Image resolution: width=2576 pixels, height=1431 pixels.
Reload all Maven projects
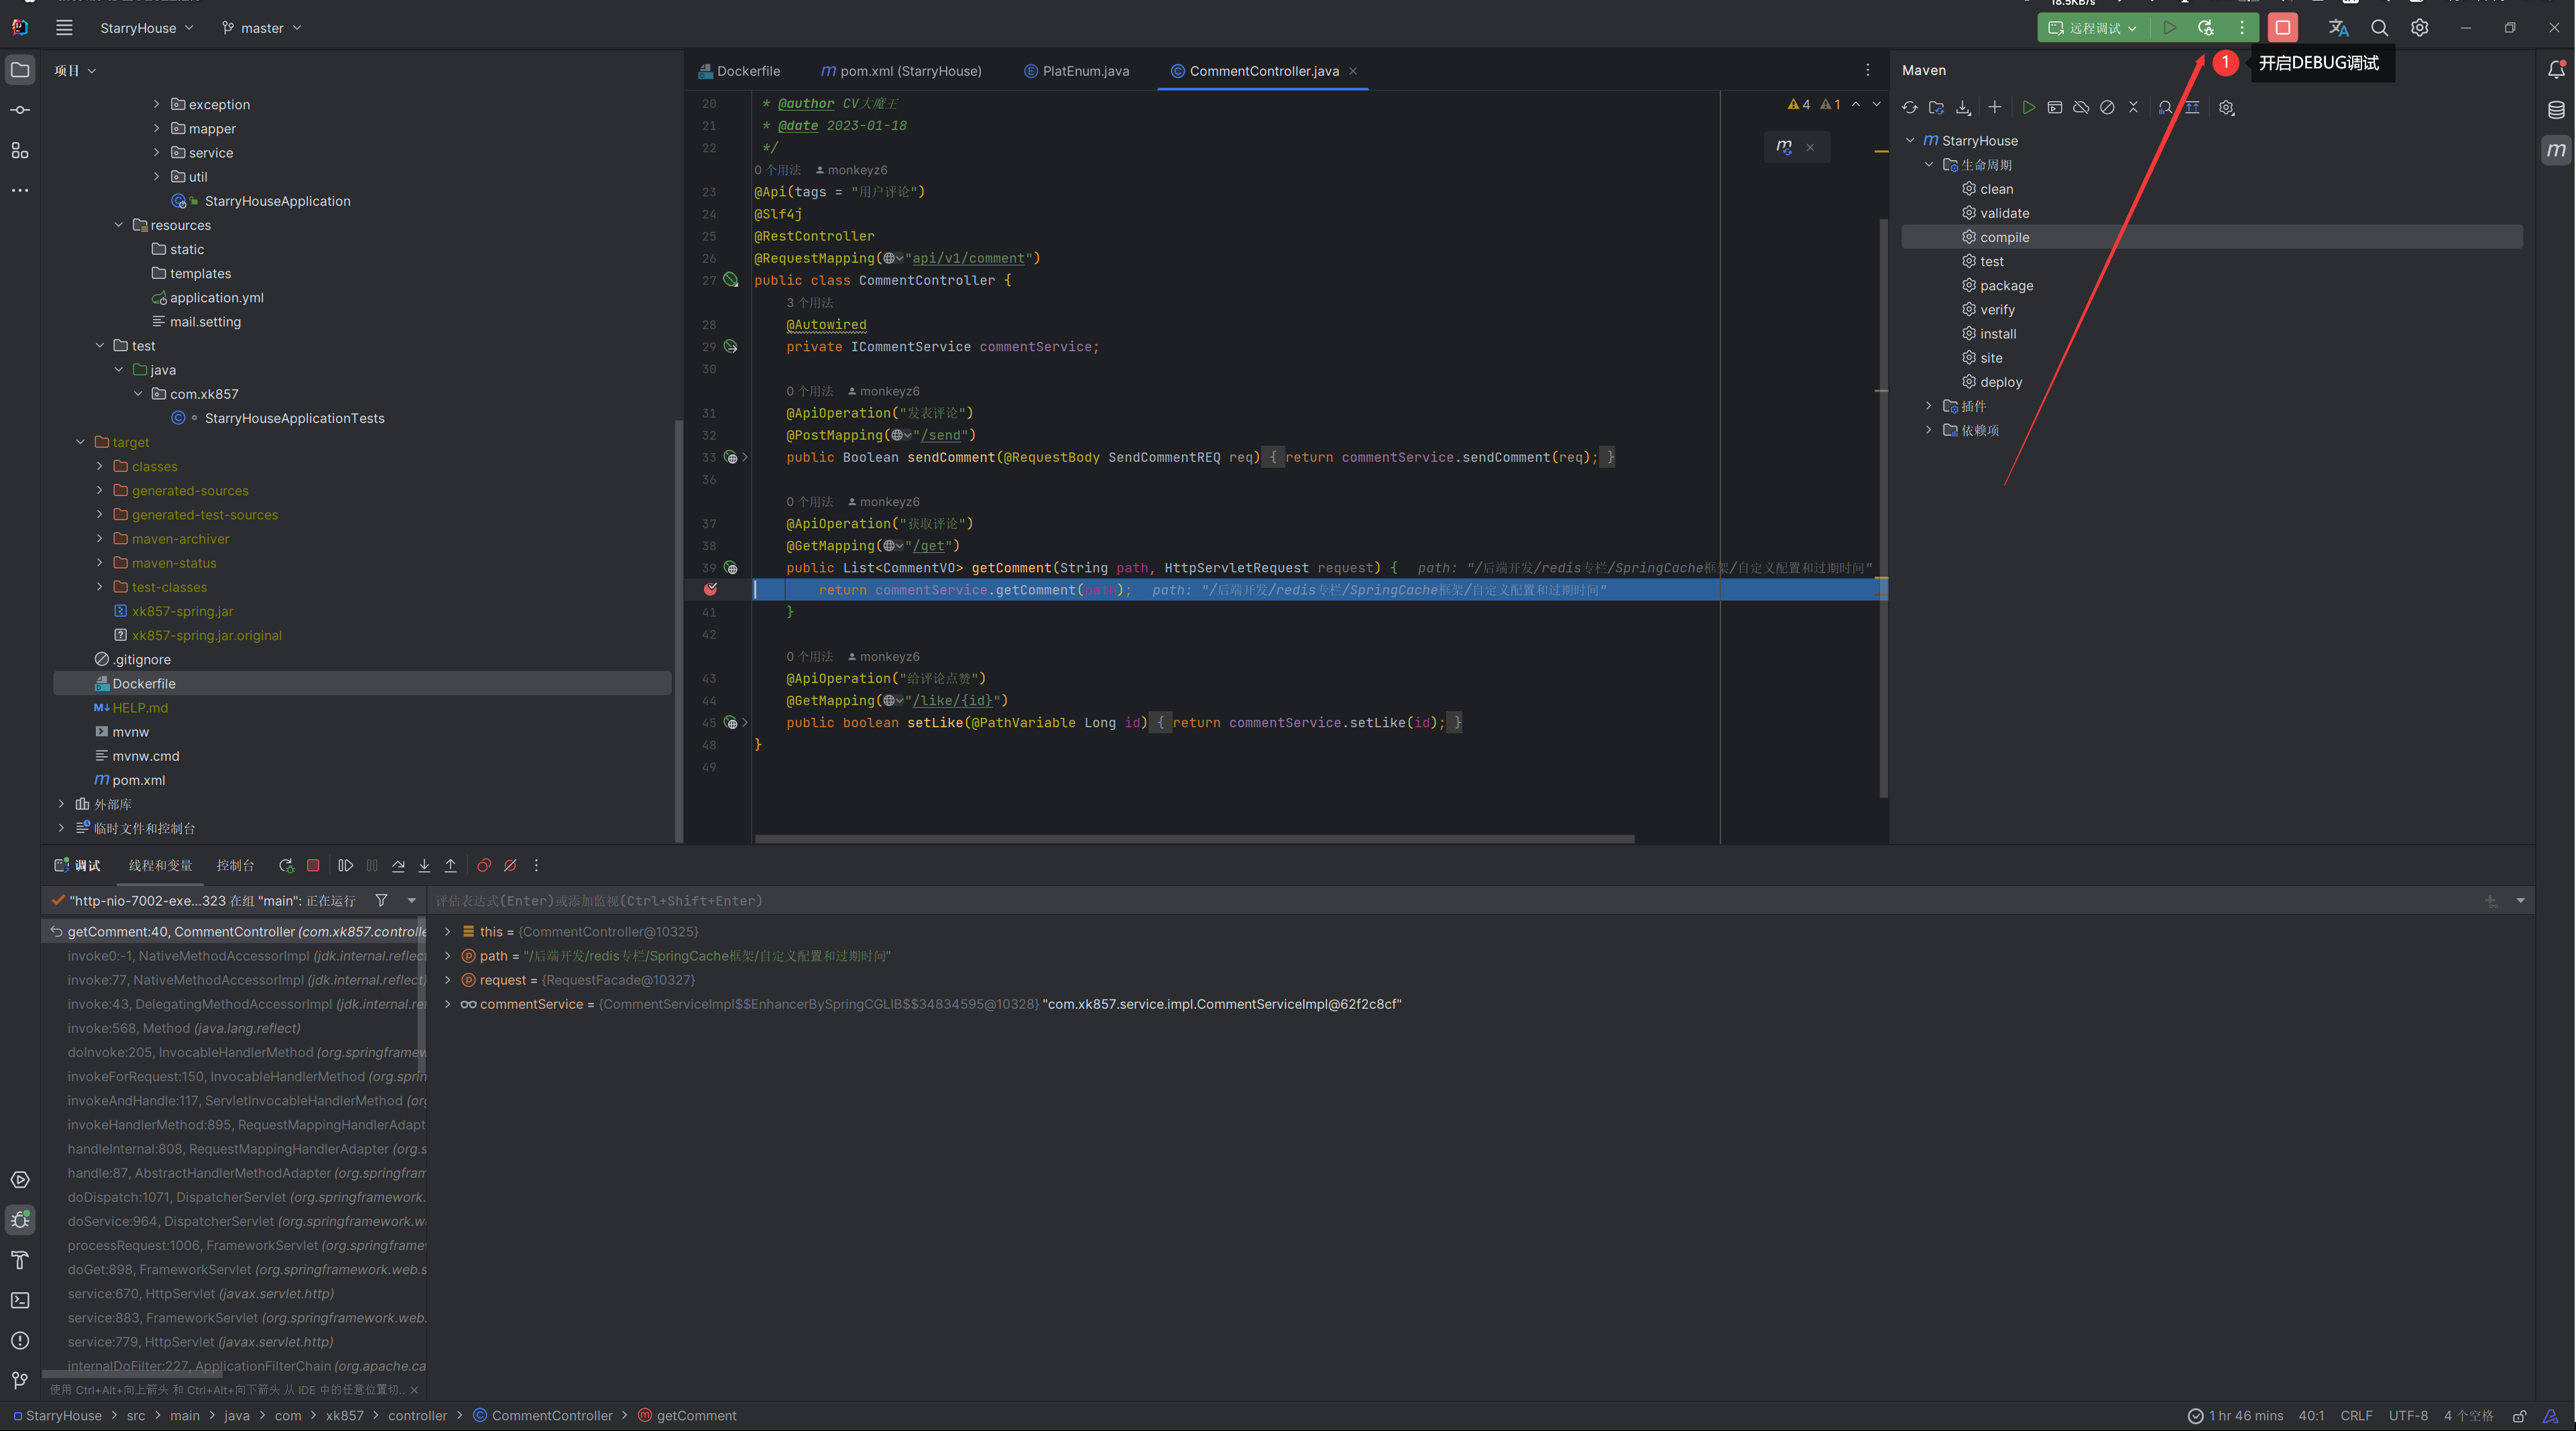1910,108
